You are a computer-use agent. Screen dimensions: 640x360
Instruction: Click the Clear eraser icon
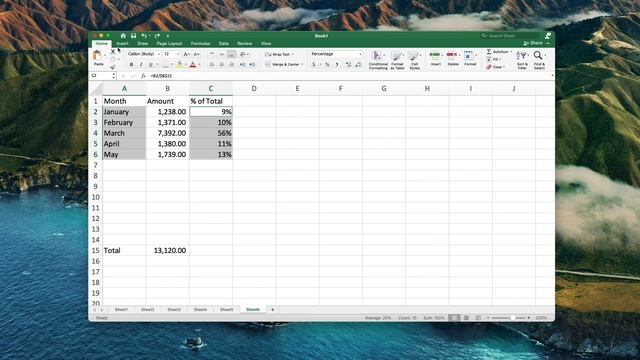click(x=489, y=67)
